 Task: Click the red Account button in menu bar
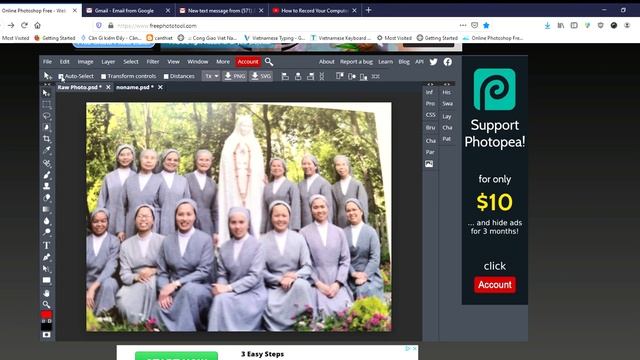[x=248, y=62]
